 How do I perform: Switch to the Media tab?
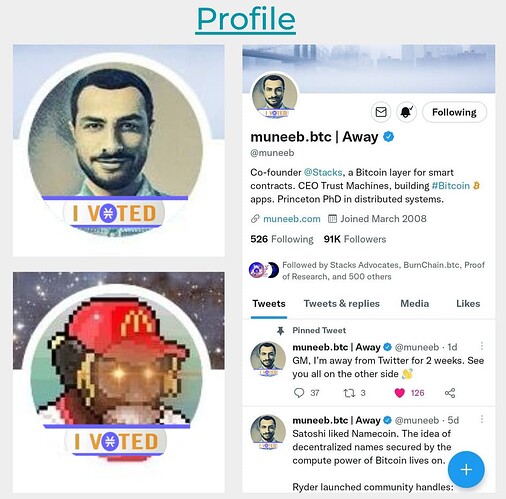click(415, 304)
